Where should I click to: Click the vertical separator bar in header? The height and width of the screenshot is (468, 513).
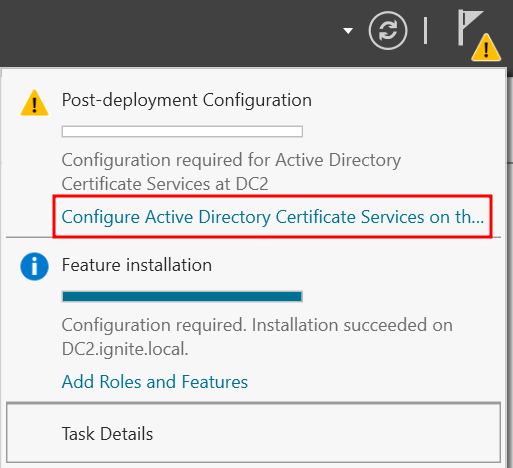[425, 31]
